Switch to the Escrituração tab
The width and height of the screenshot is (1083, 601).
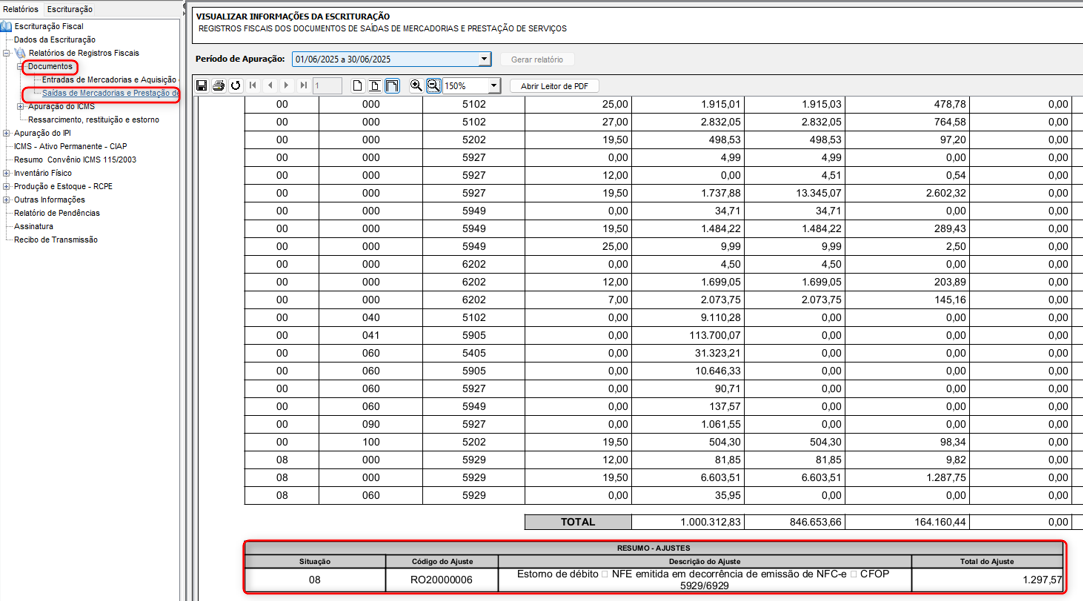[69, 9]
